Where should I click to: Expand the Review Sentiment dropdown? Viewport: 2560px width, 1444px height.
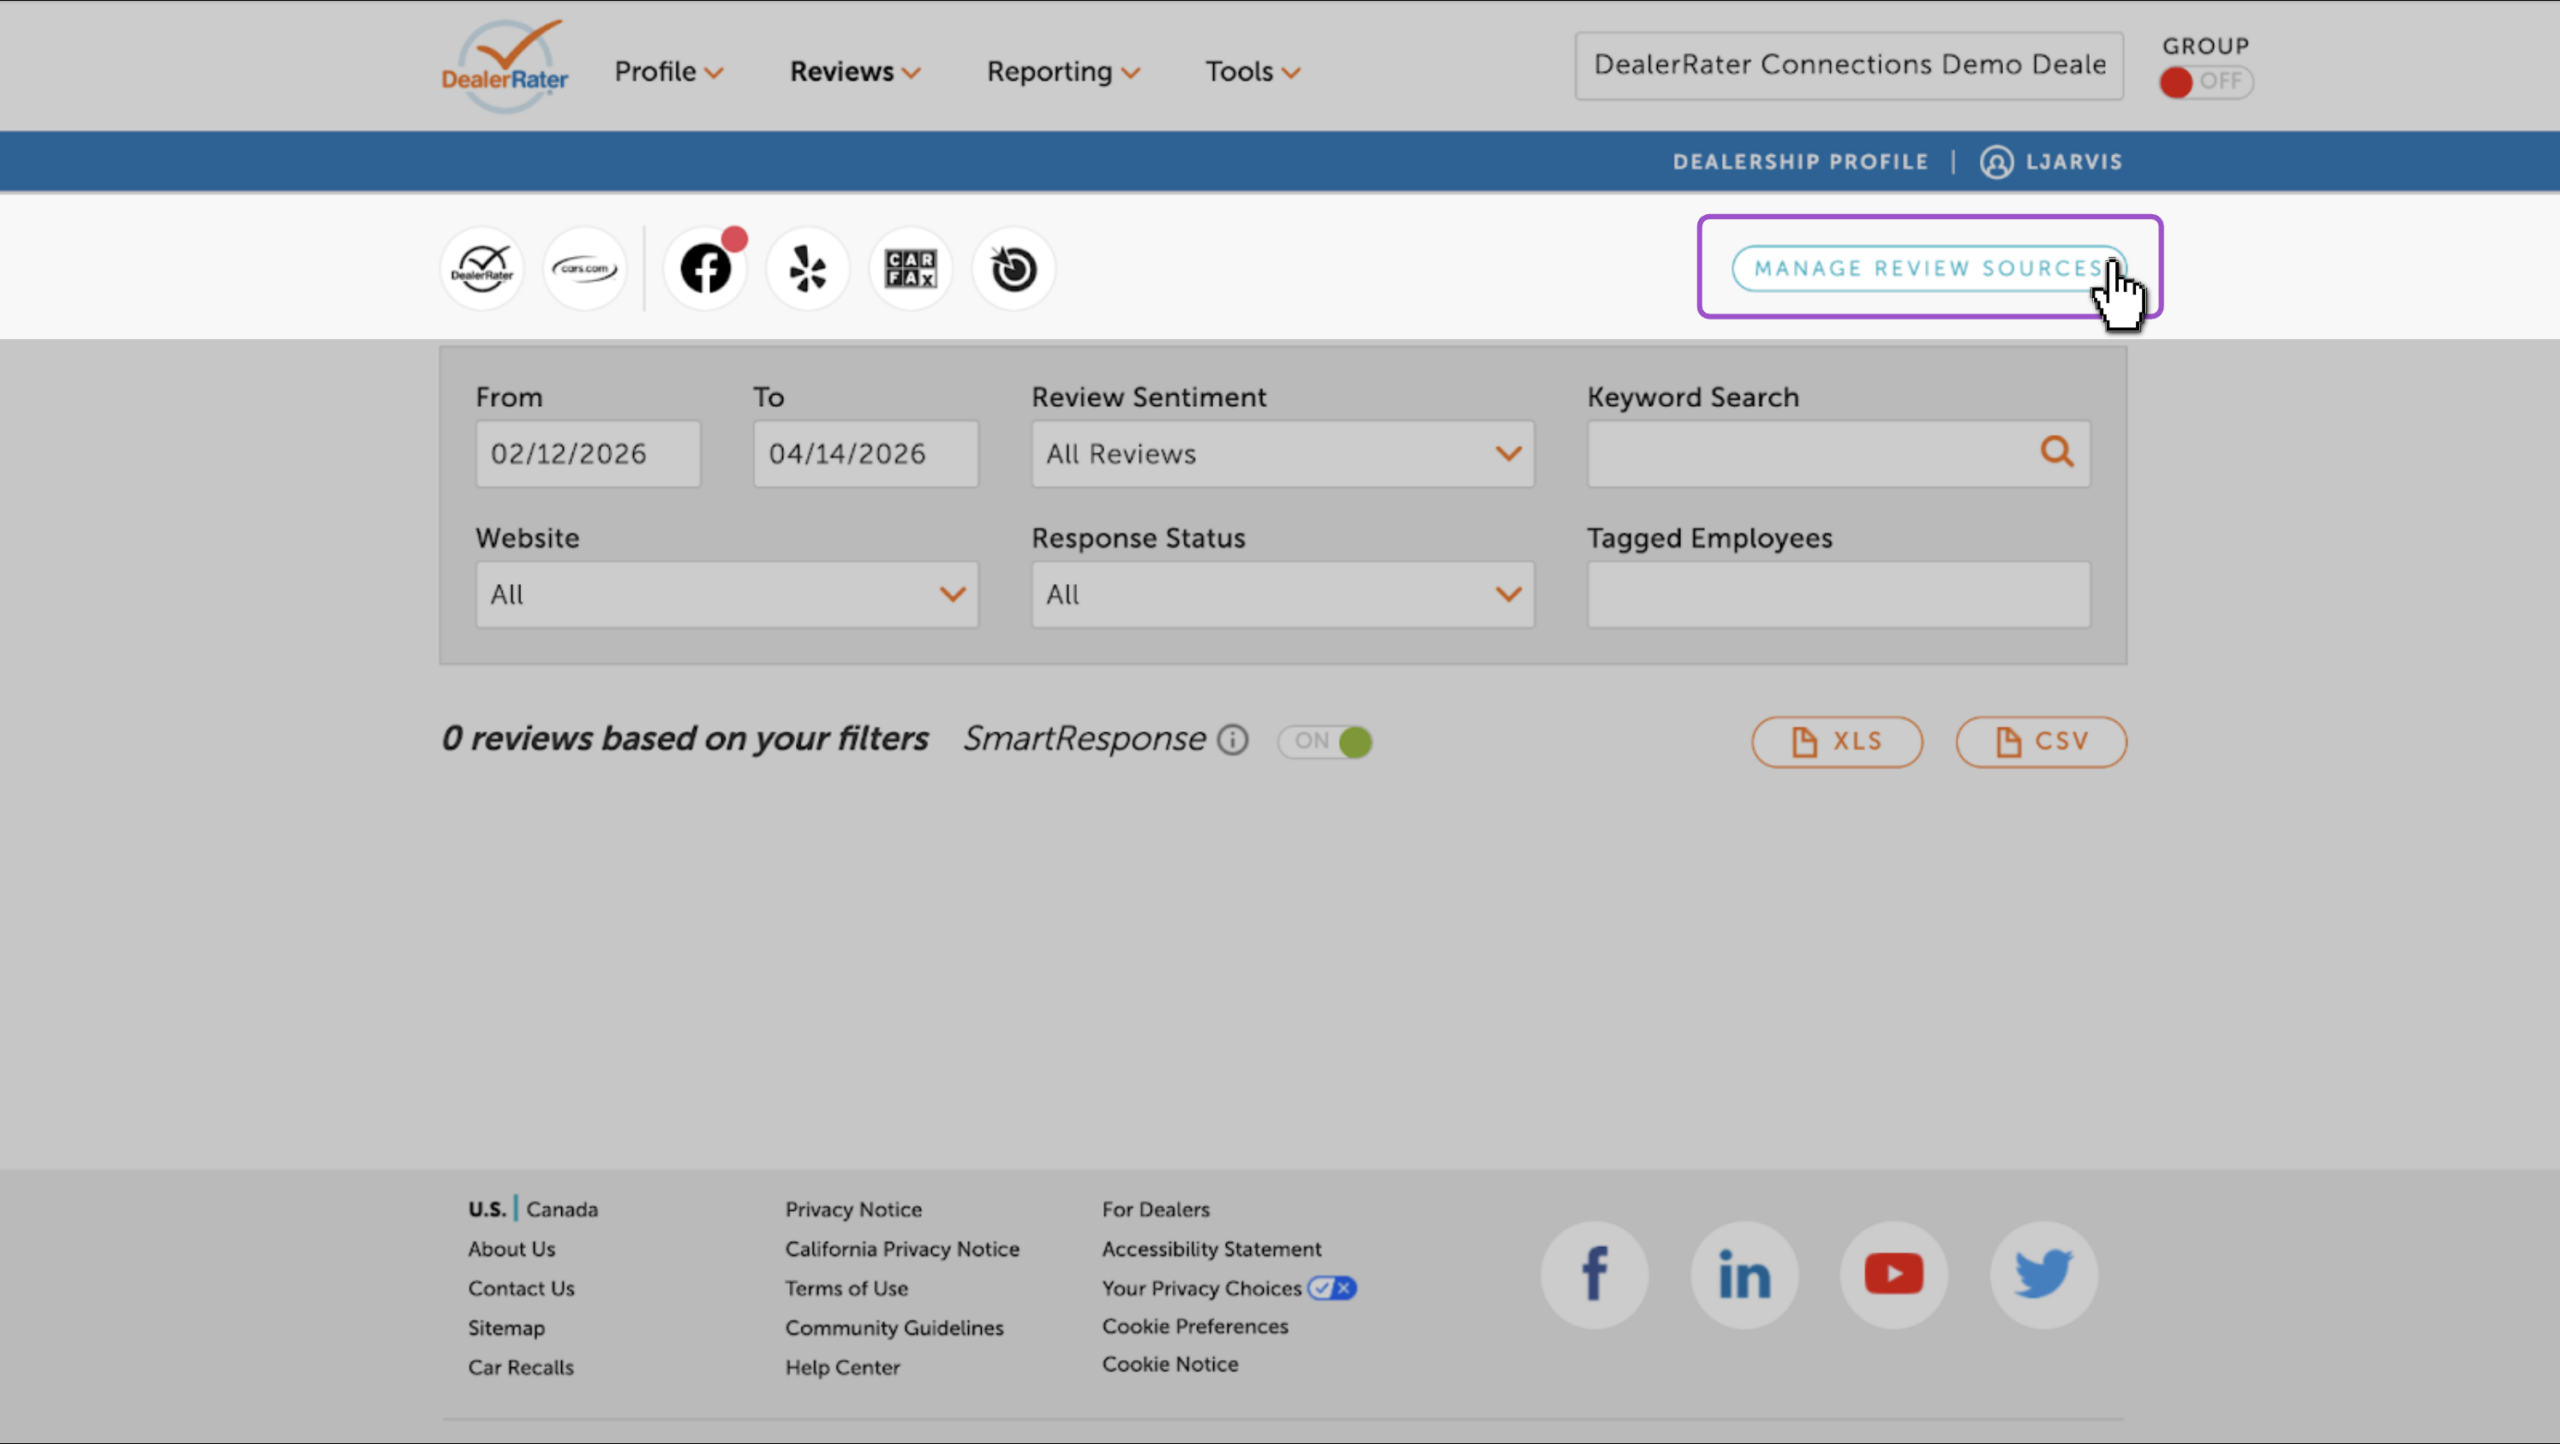(1283, 454)
